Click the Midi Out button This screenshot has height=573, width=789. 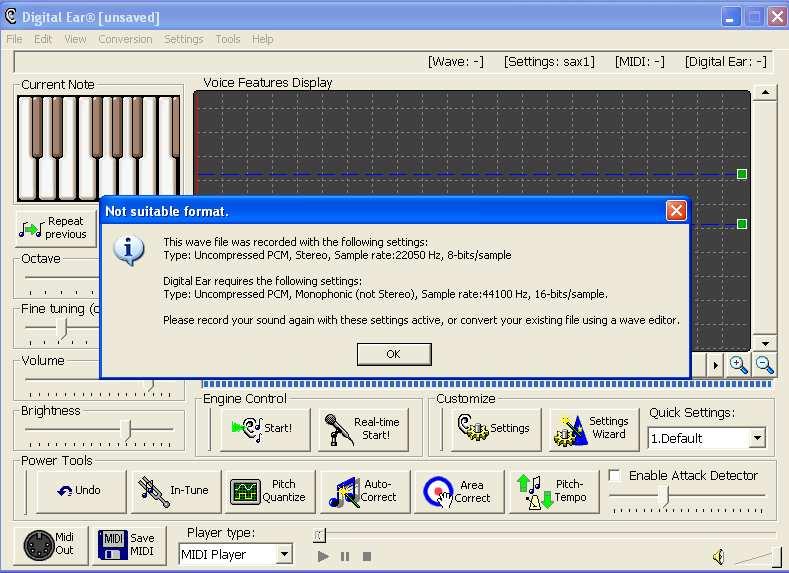[50, 544]
